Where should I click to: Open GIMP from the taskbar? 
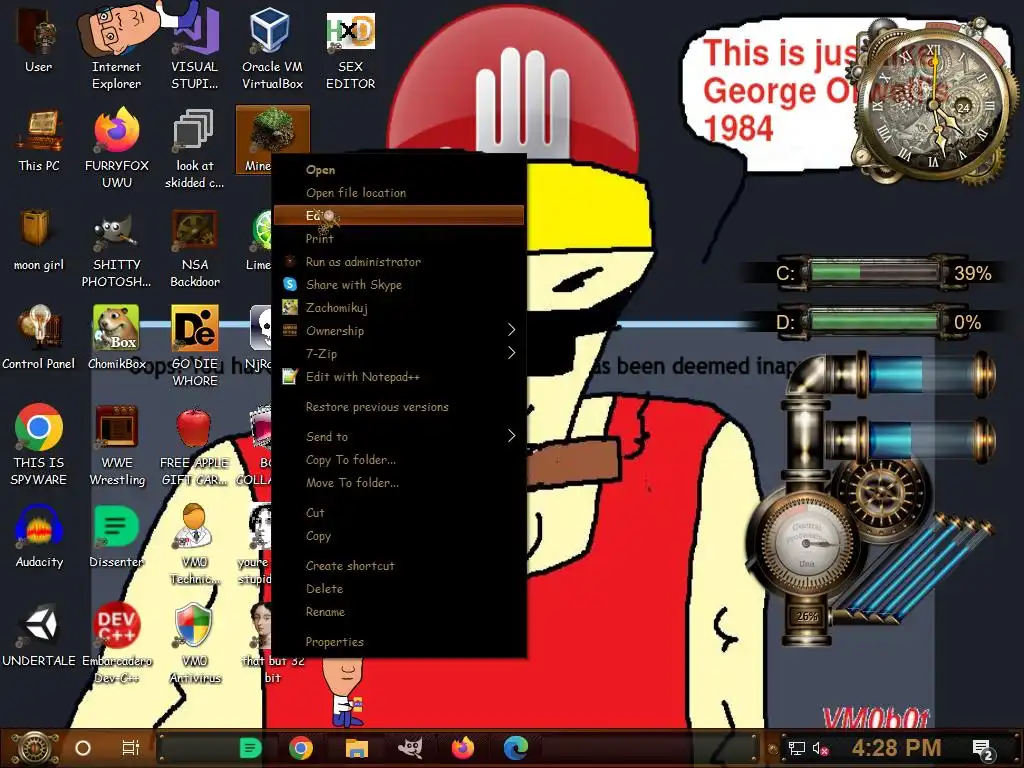pyautogui.click(x=410, y=748)
